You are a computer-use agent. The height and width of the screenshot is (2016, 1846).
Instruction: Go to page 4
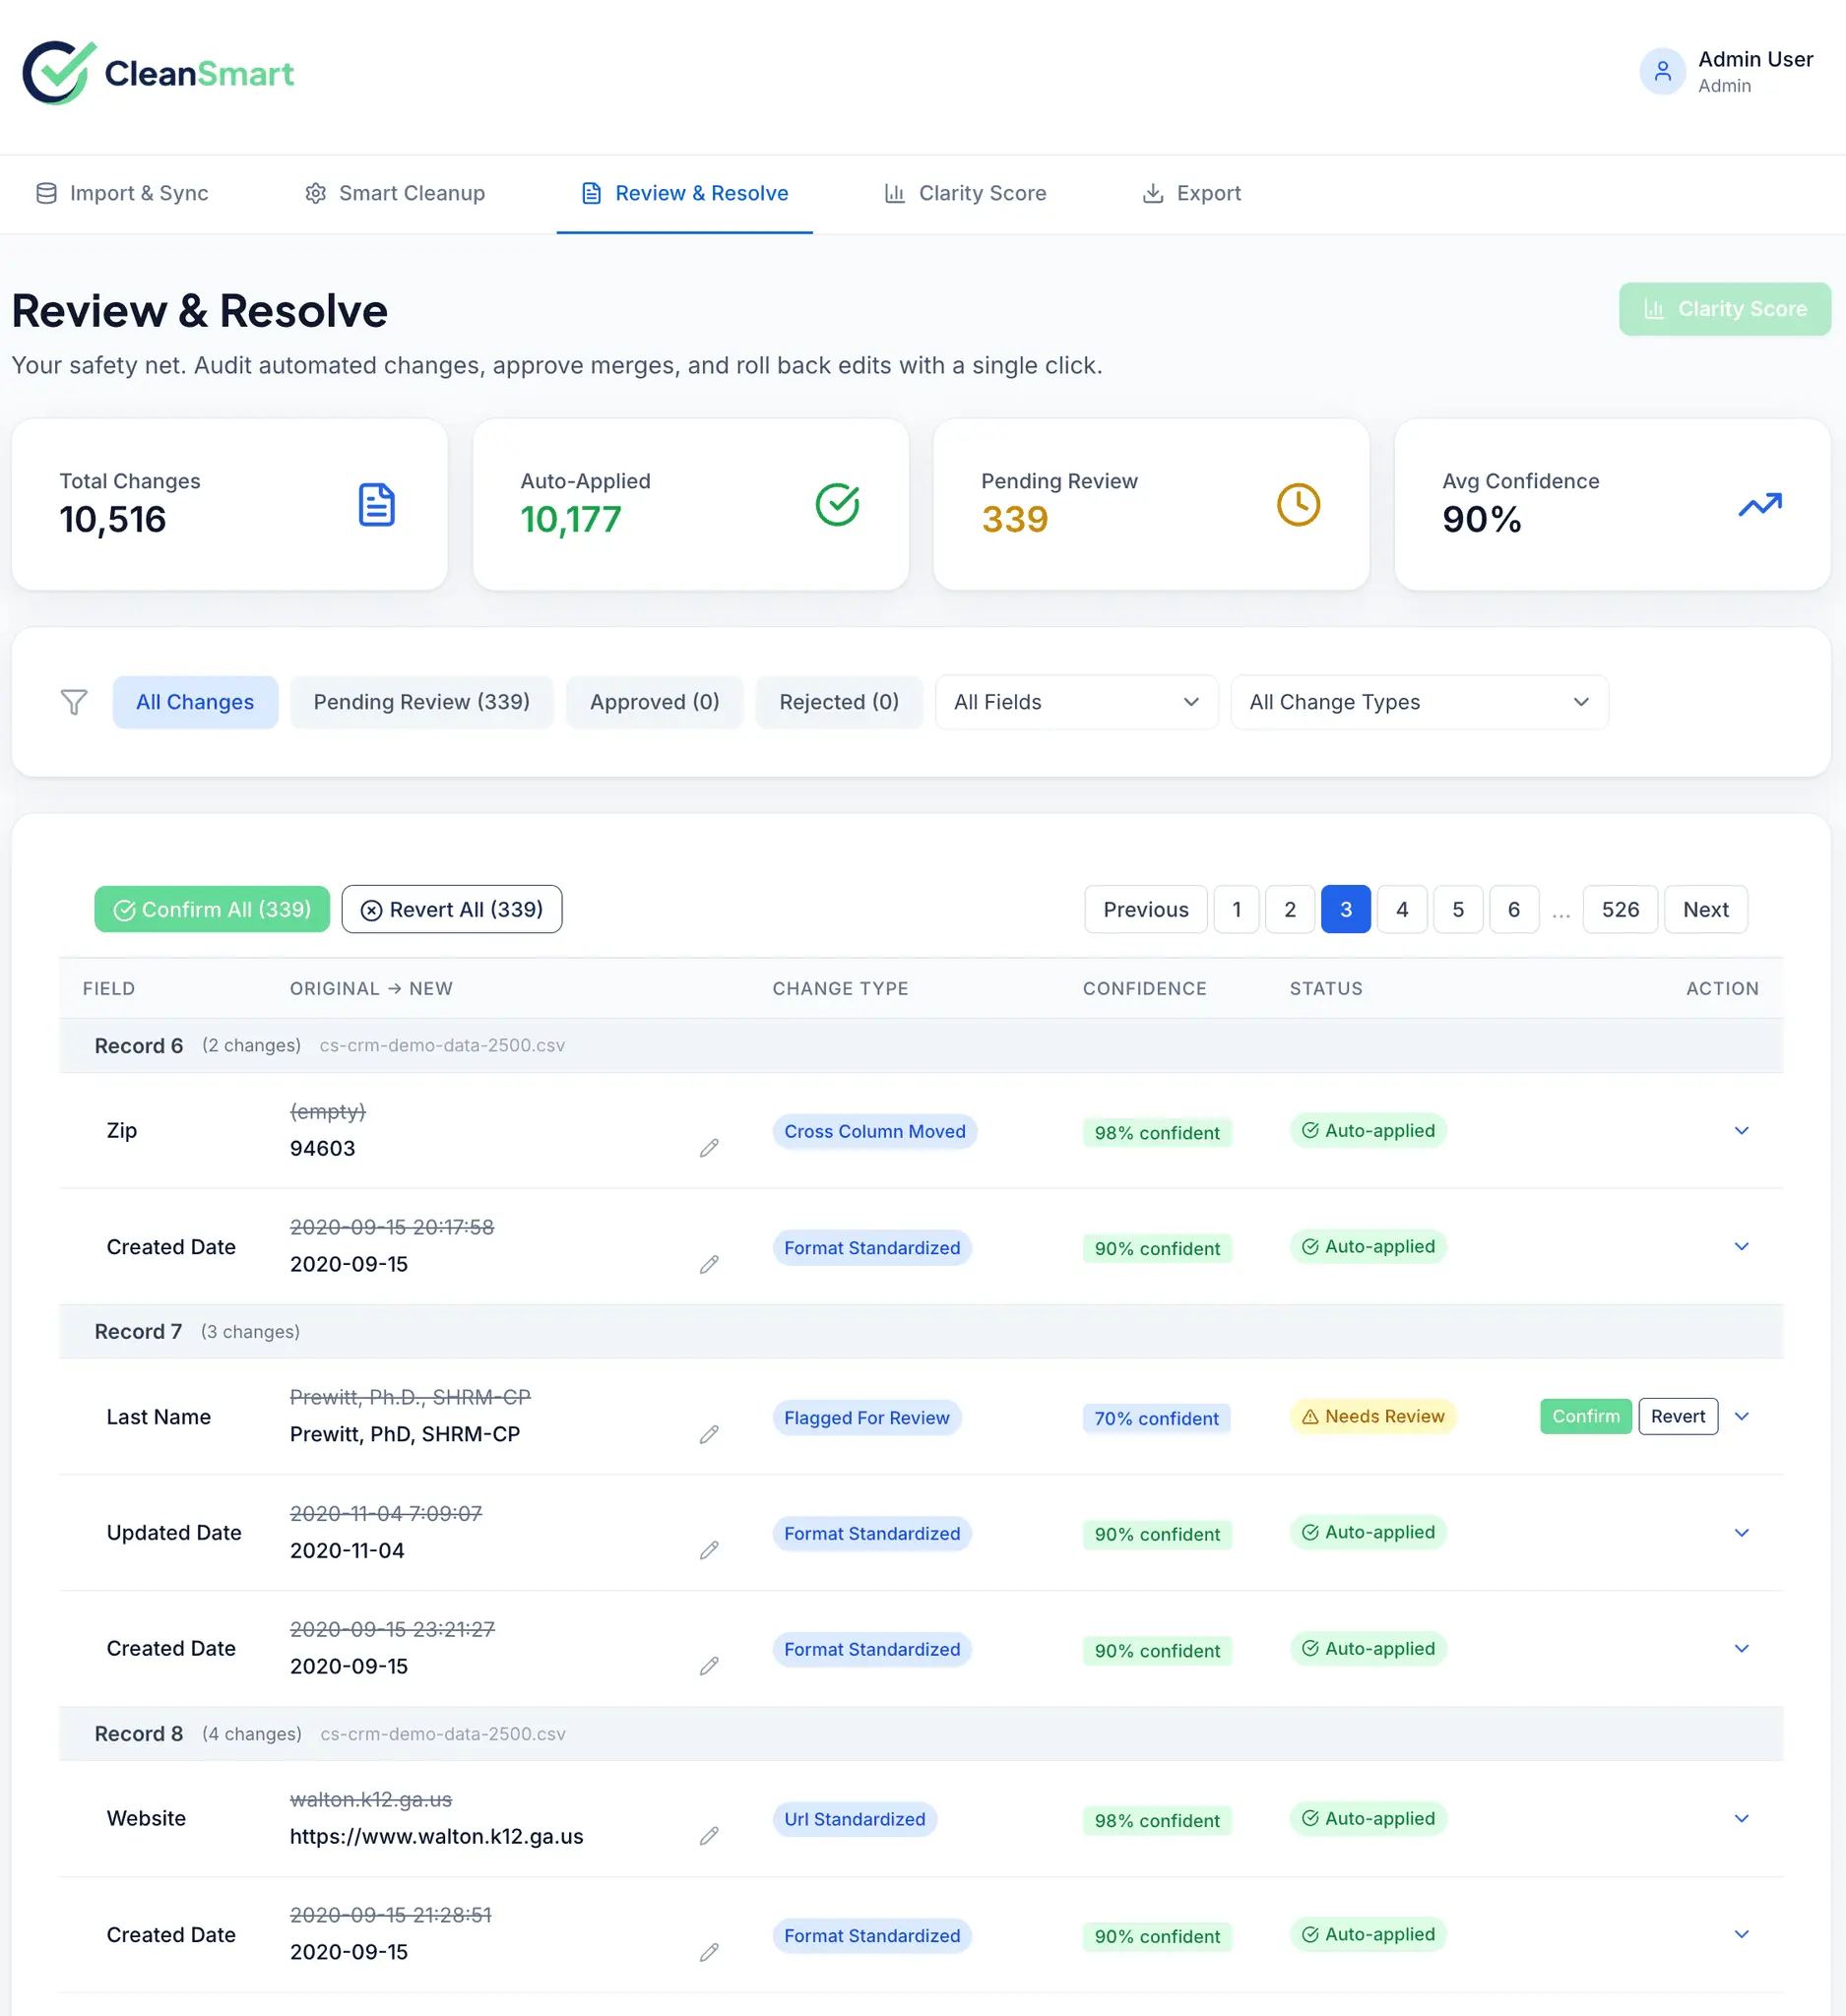pos(1401,909)
